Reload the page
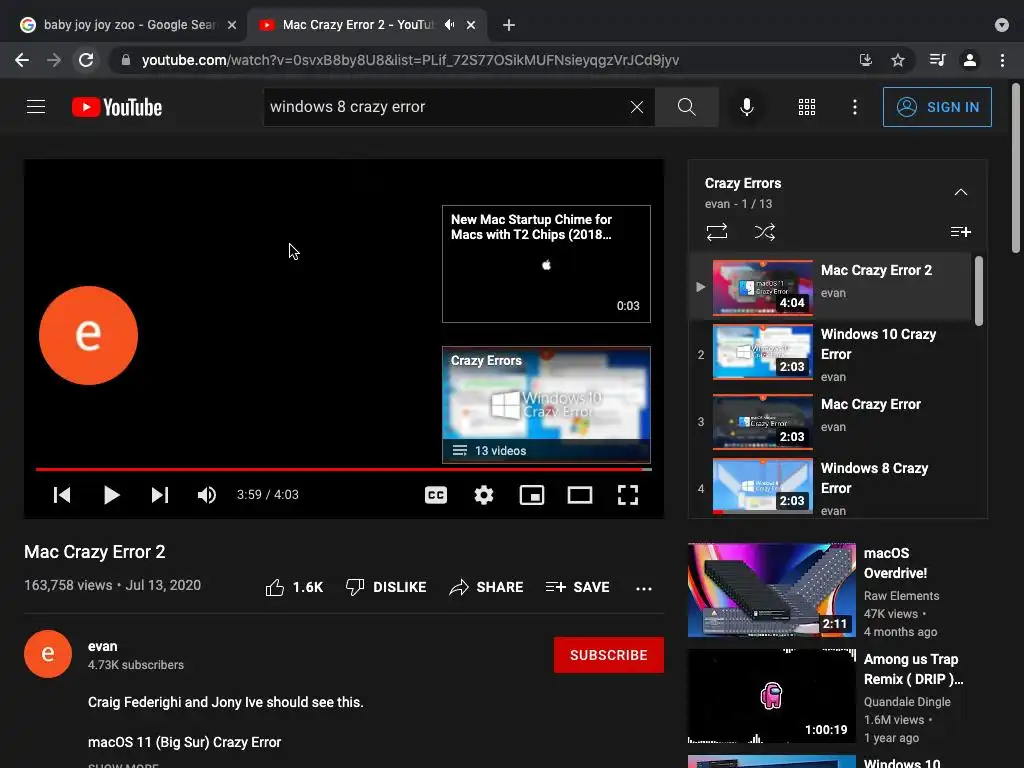Screen dimensions: 1024x768 [x=86, y=60]
